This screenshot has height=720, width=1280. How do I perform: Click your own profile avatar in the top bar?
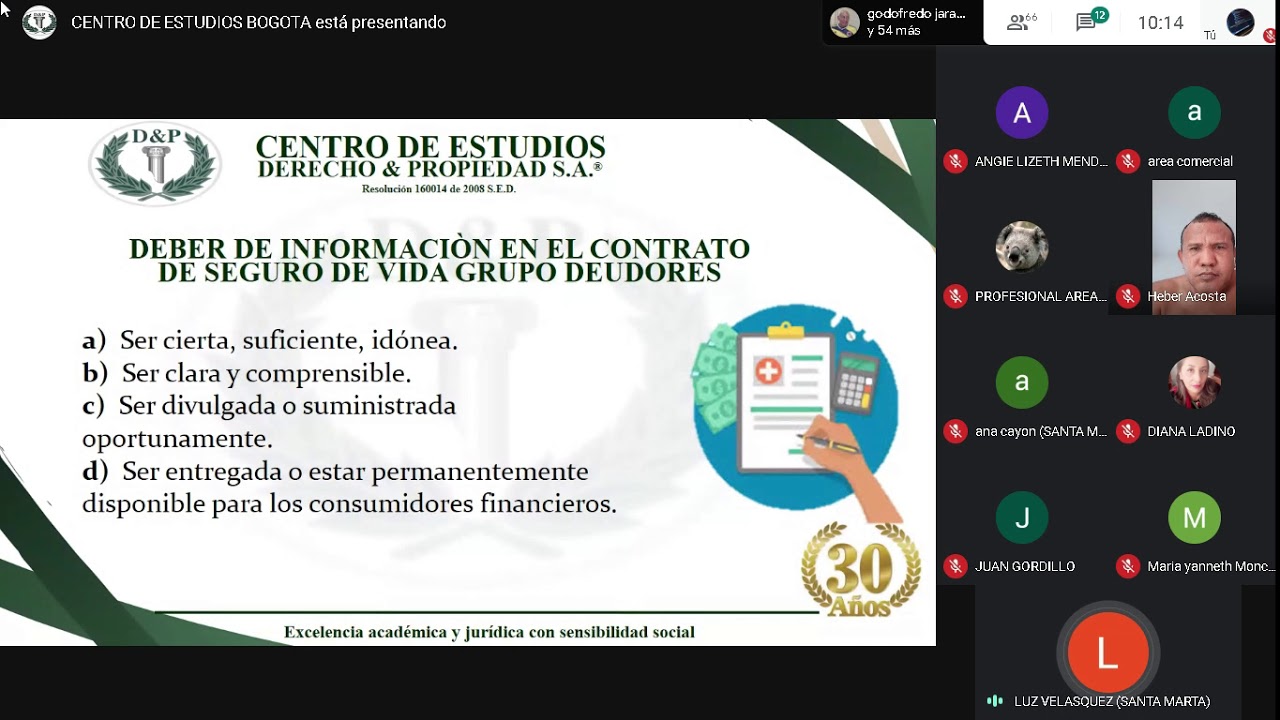click(x=1240, y=22)
